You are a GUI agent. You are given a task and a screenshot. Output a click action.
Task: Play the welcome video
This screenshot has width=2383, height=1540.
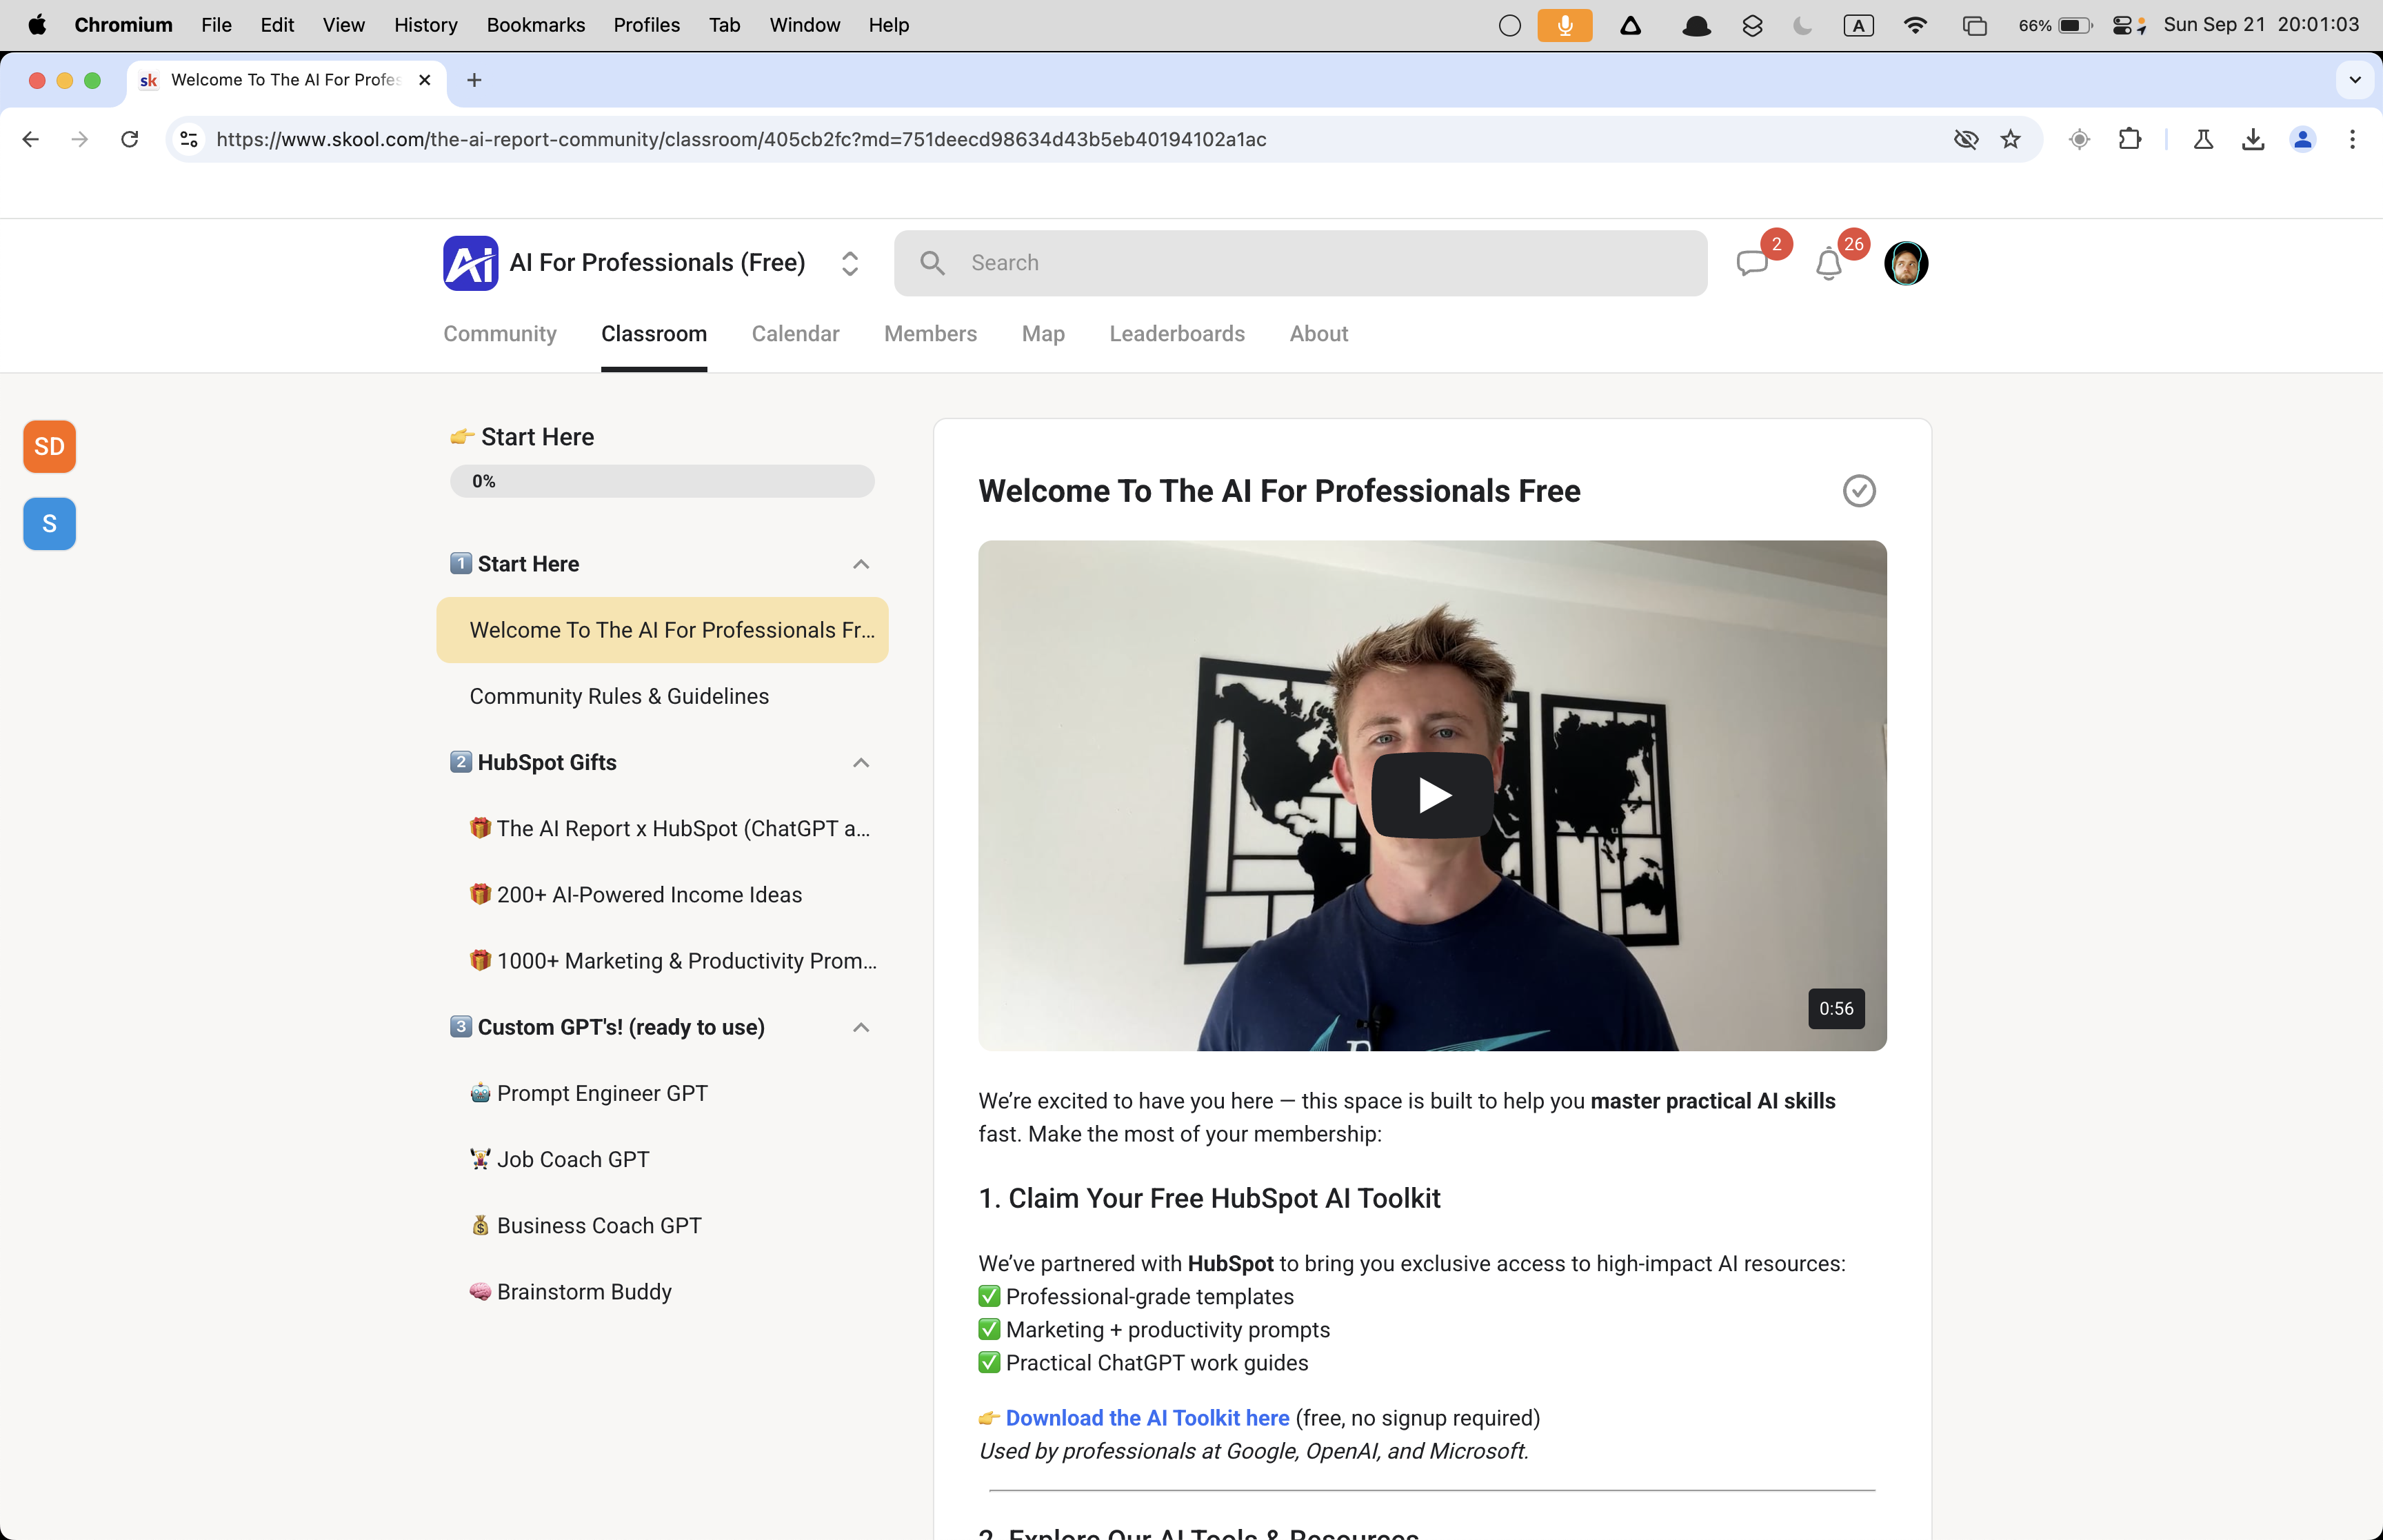point(1432,795)
